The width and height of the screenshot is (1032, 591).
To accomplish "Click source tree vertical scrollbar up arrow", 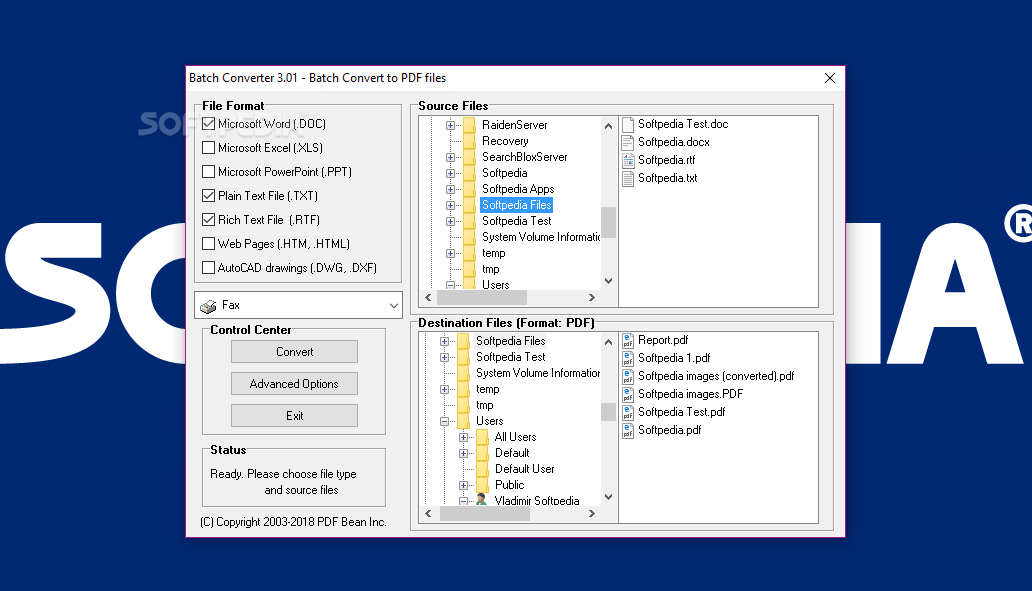I will (608, 126).
